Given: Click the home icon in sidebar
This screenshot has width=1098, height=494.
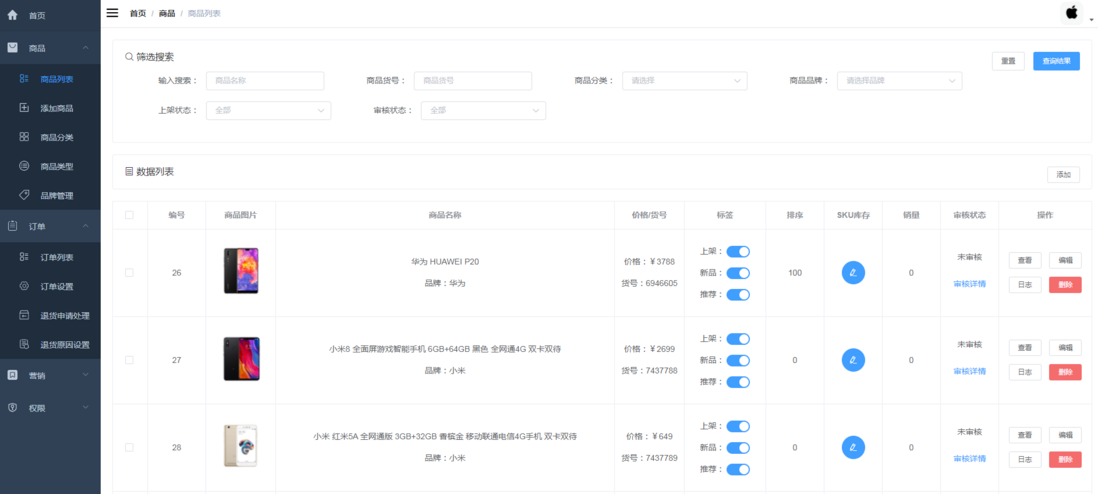Looking at the screenshot, I should pyautogui.click(x=12, y=15).
